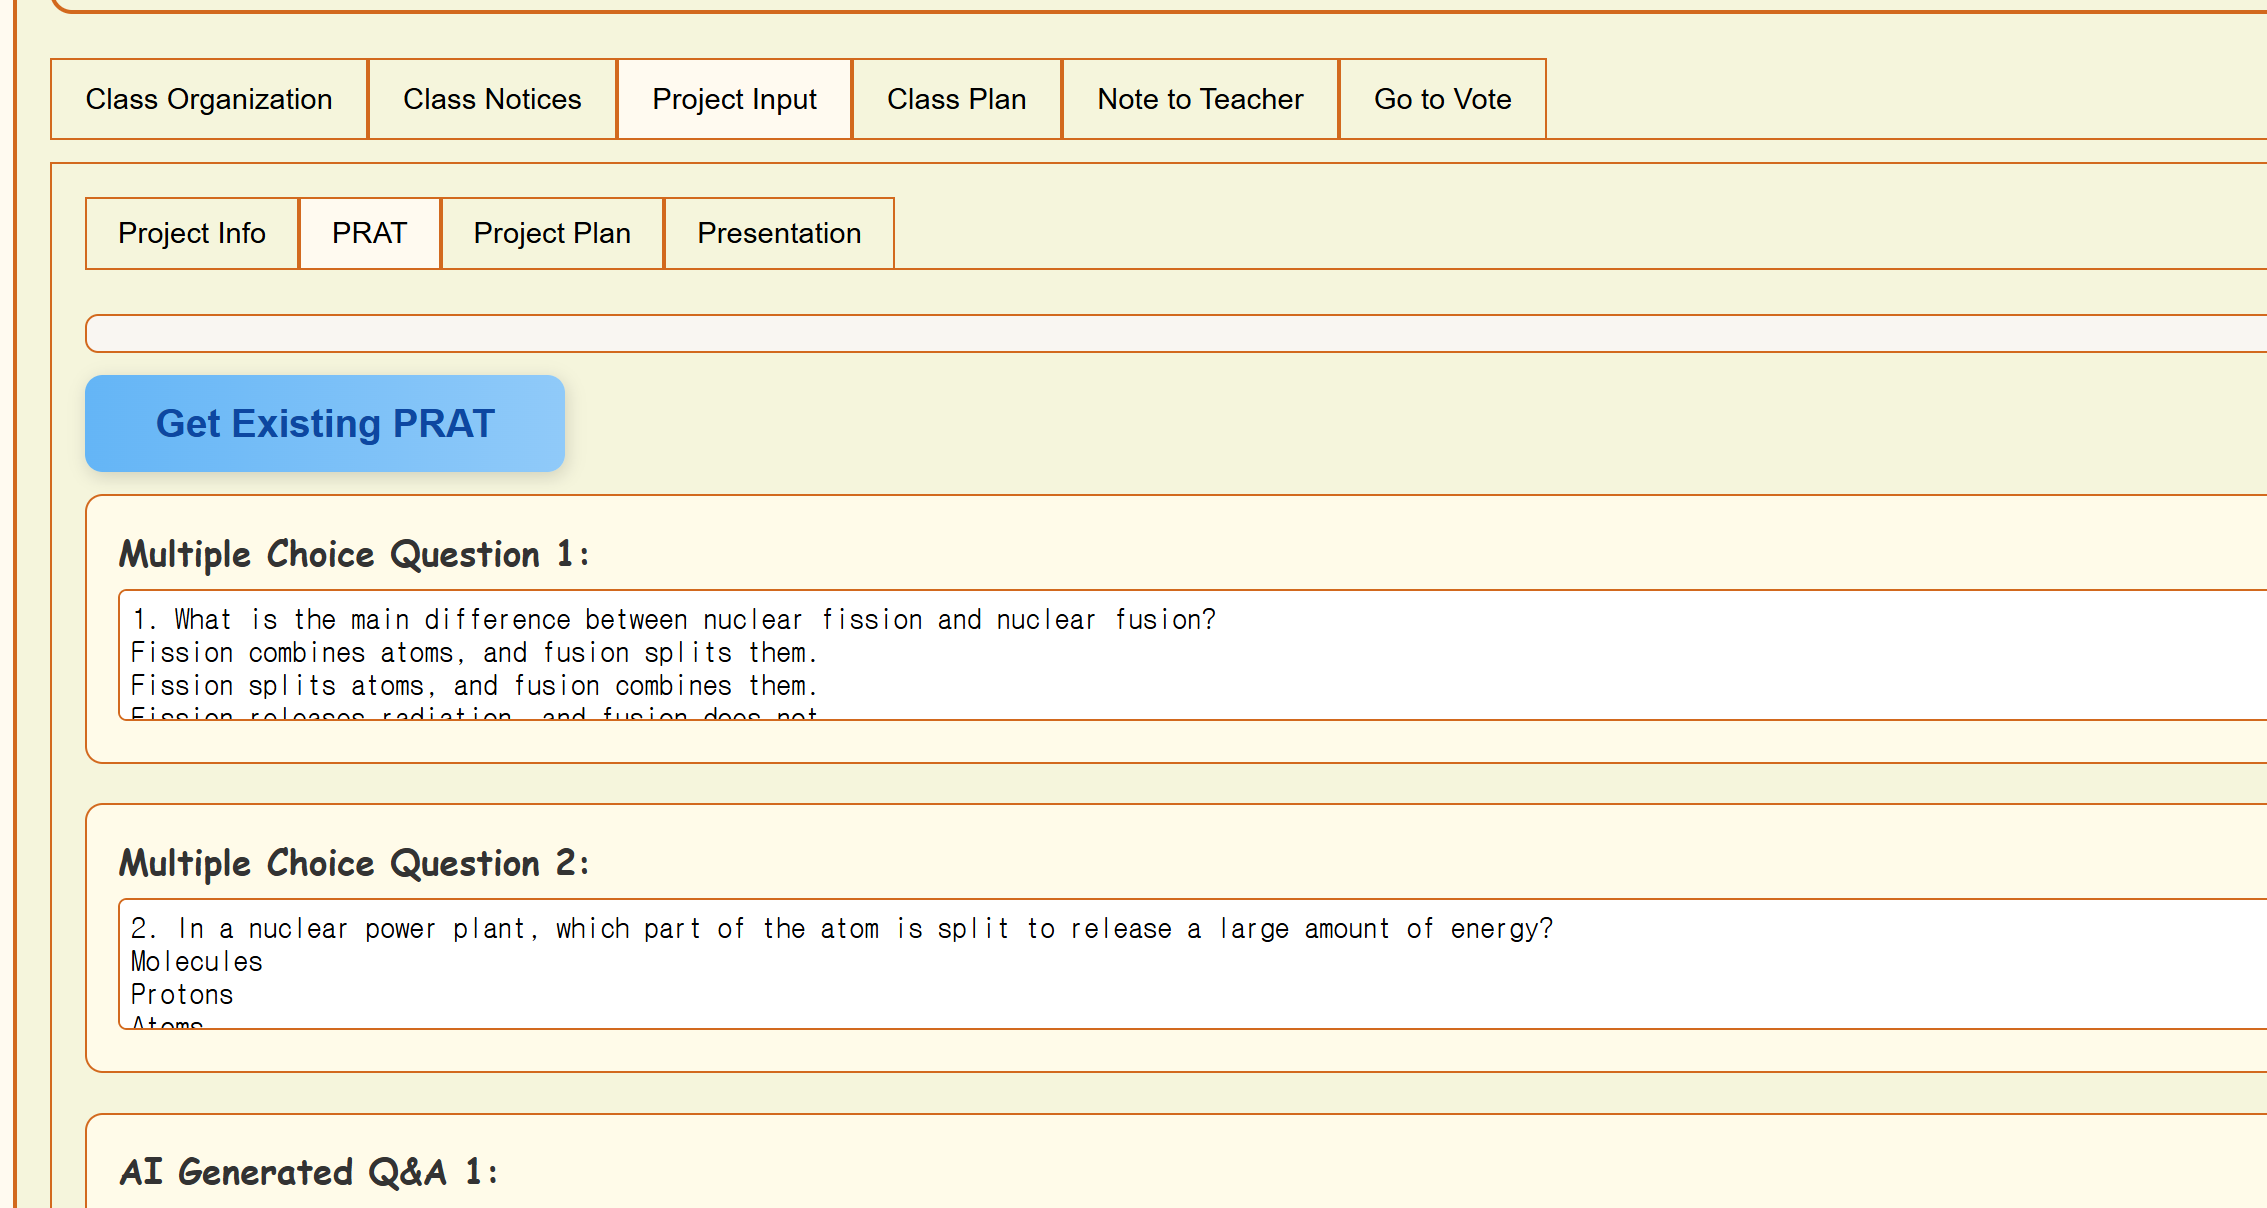This screenshot has height=1208, width=2267.
Task: Select the PRAT sub-tab
Action: tap(369, 233)
